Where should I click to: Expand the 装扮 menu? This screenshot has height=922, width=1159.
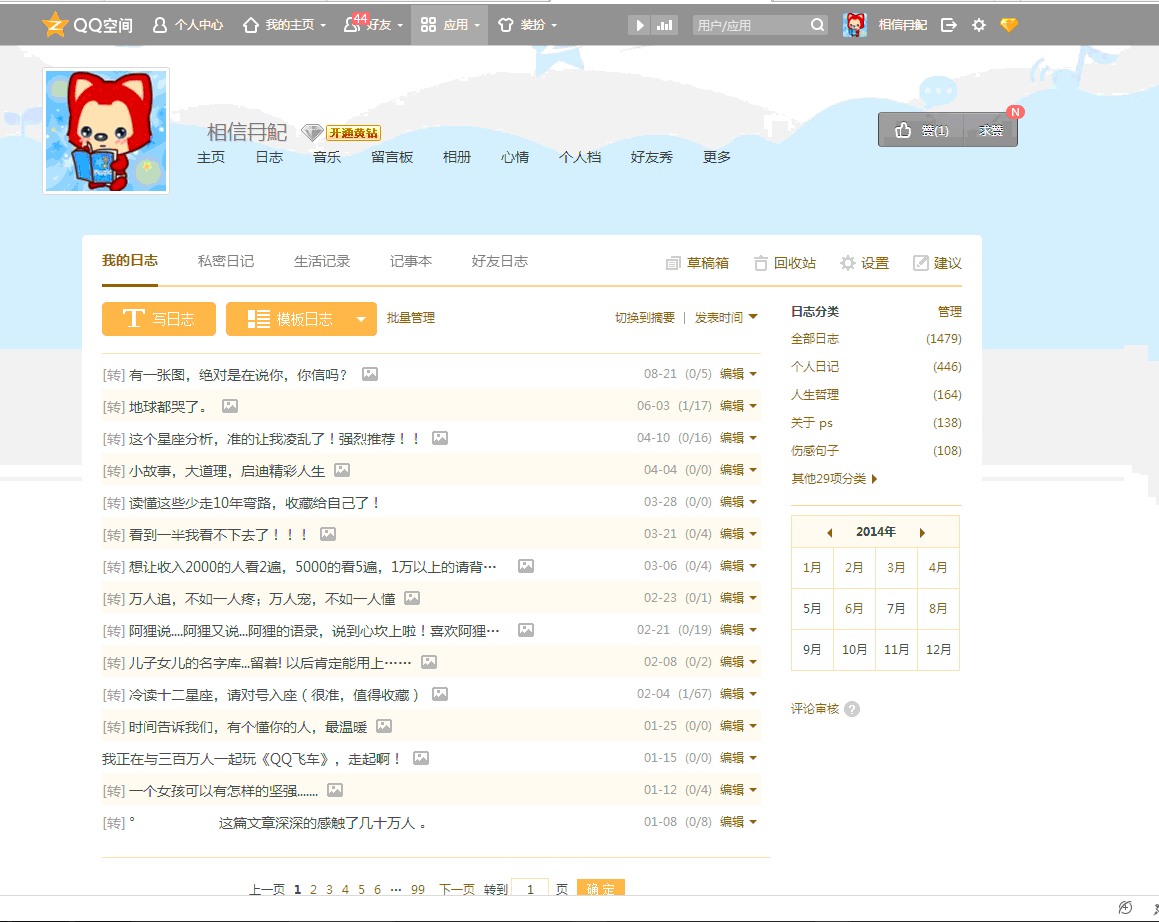pos(527,25)
